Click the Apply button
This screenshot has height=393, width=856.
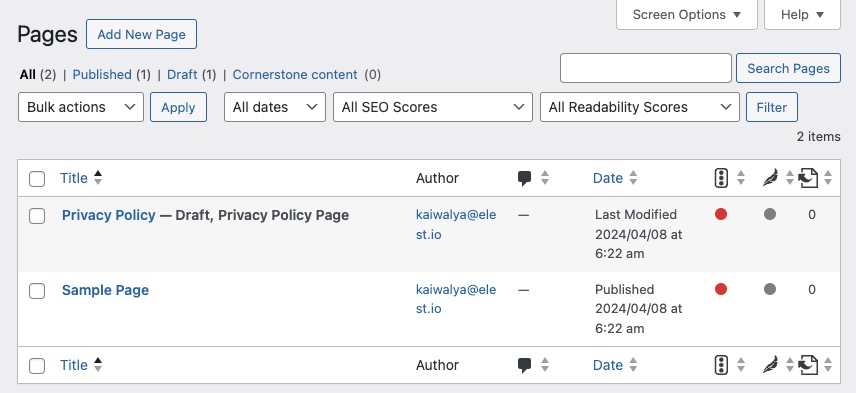tap(178, 107)
